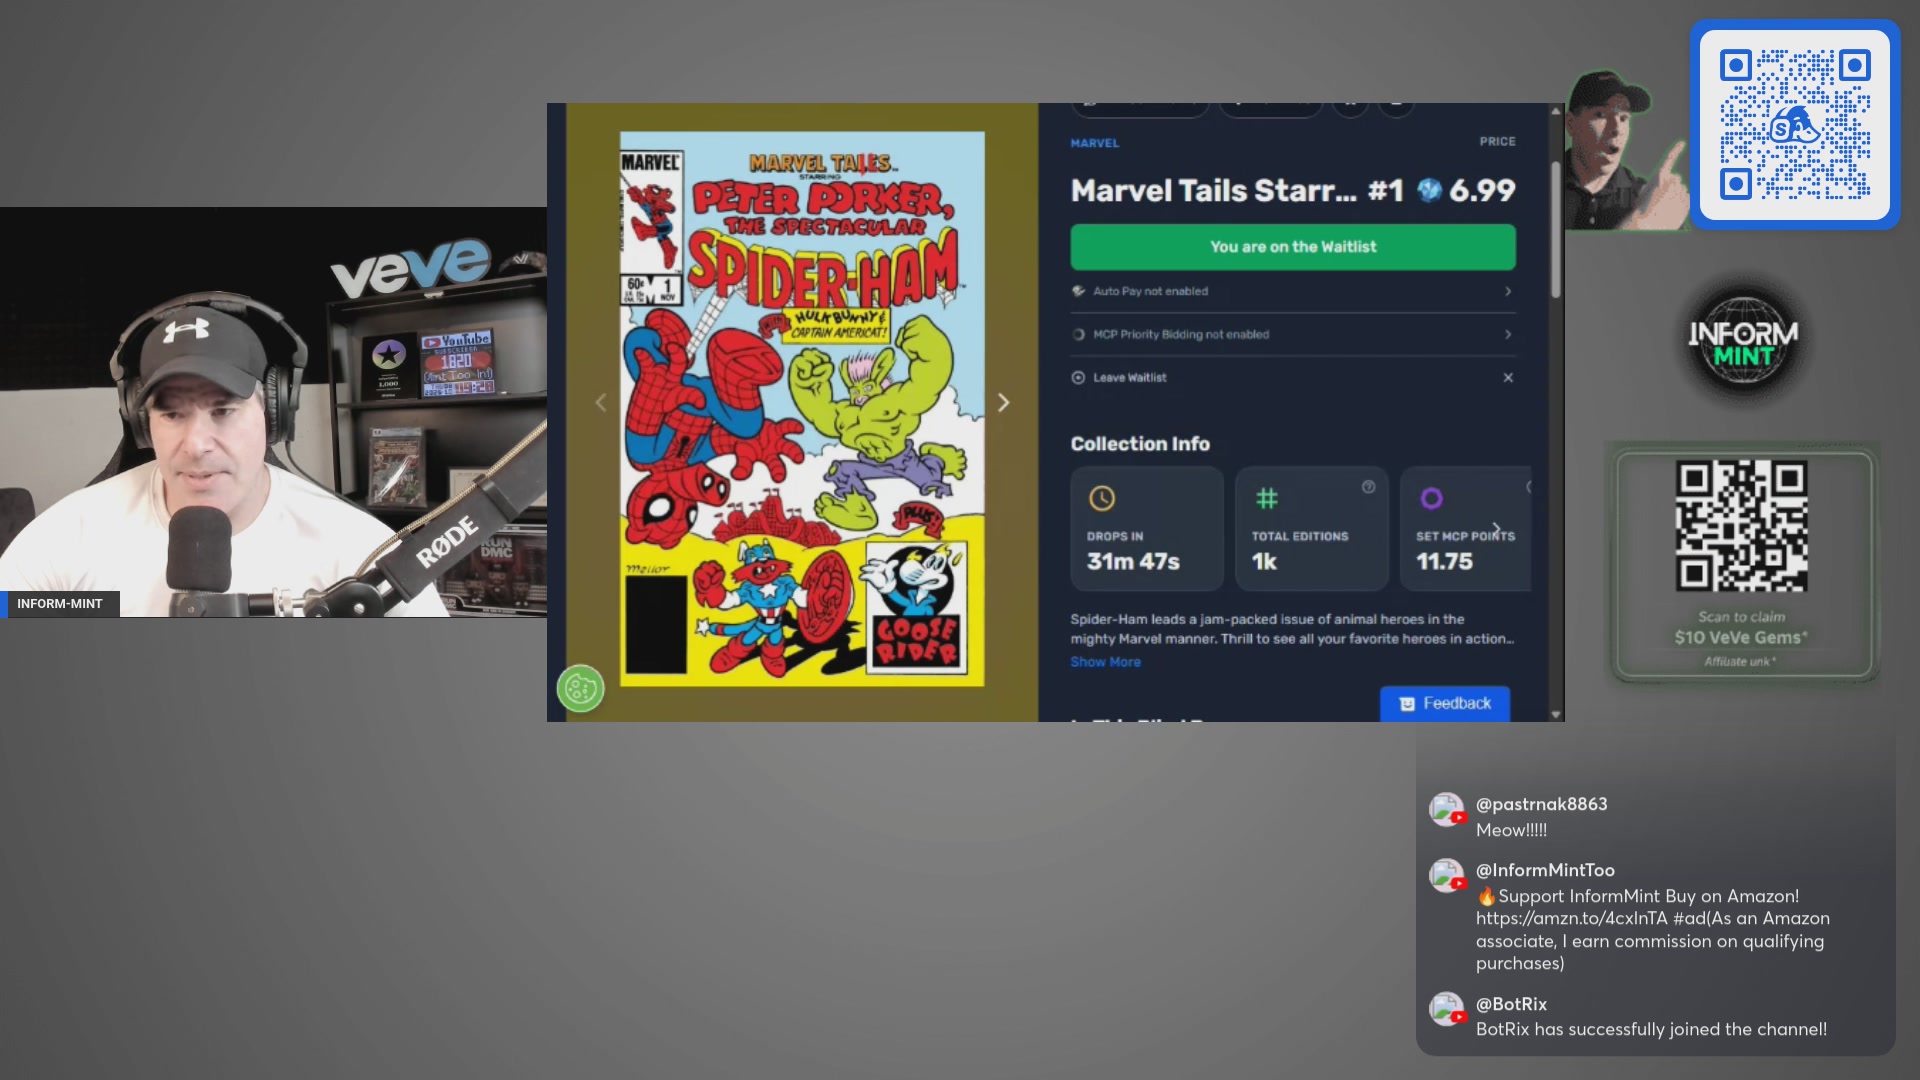Advance Collection Info cards with right chevron
The image size is (1920, 1080).
1496,529
